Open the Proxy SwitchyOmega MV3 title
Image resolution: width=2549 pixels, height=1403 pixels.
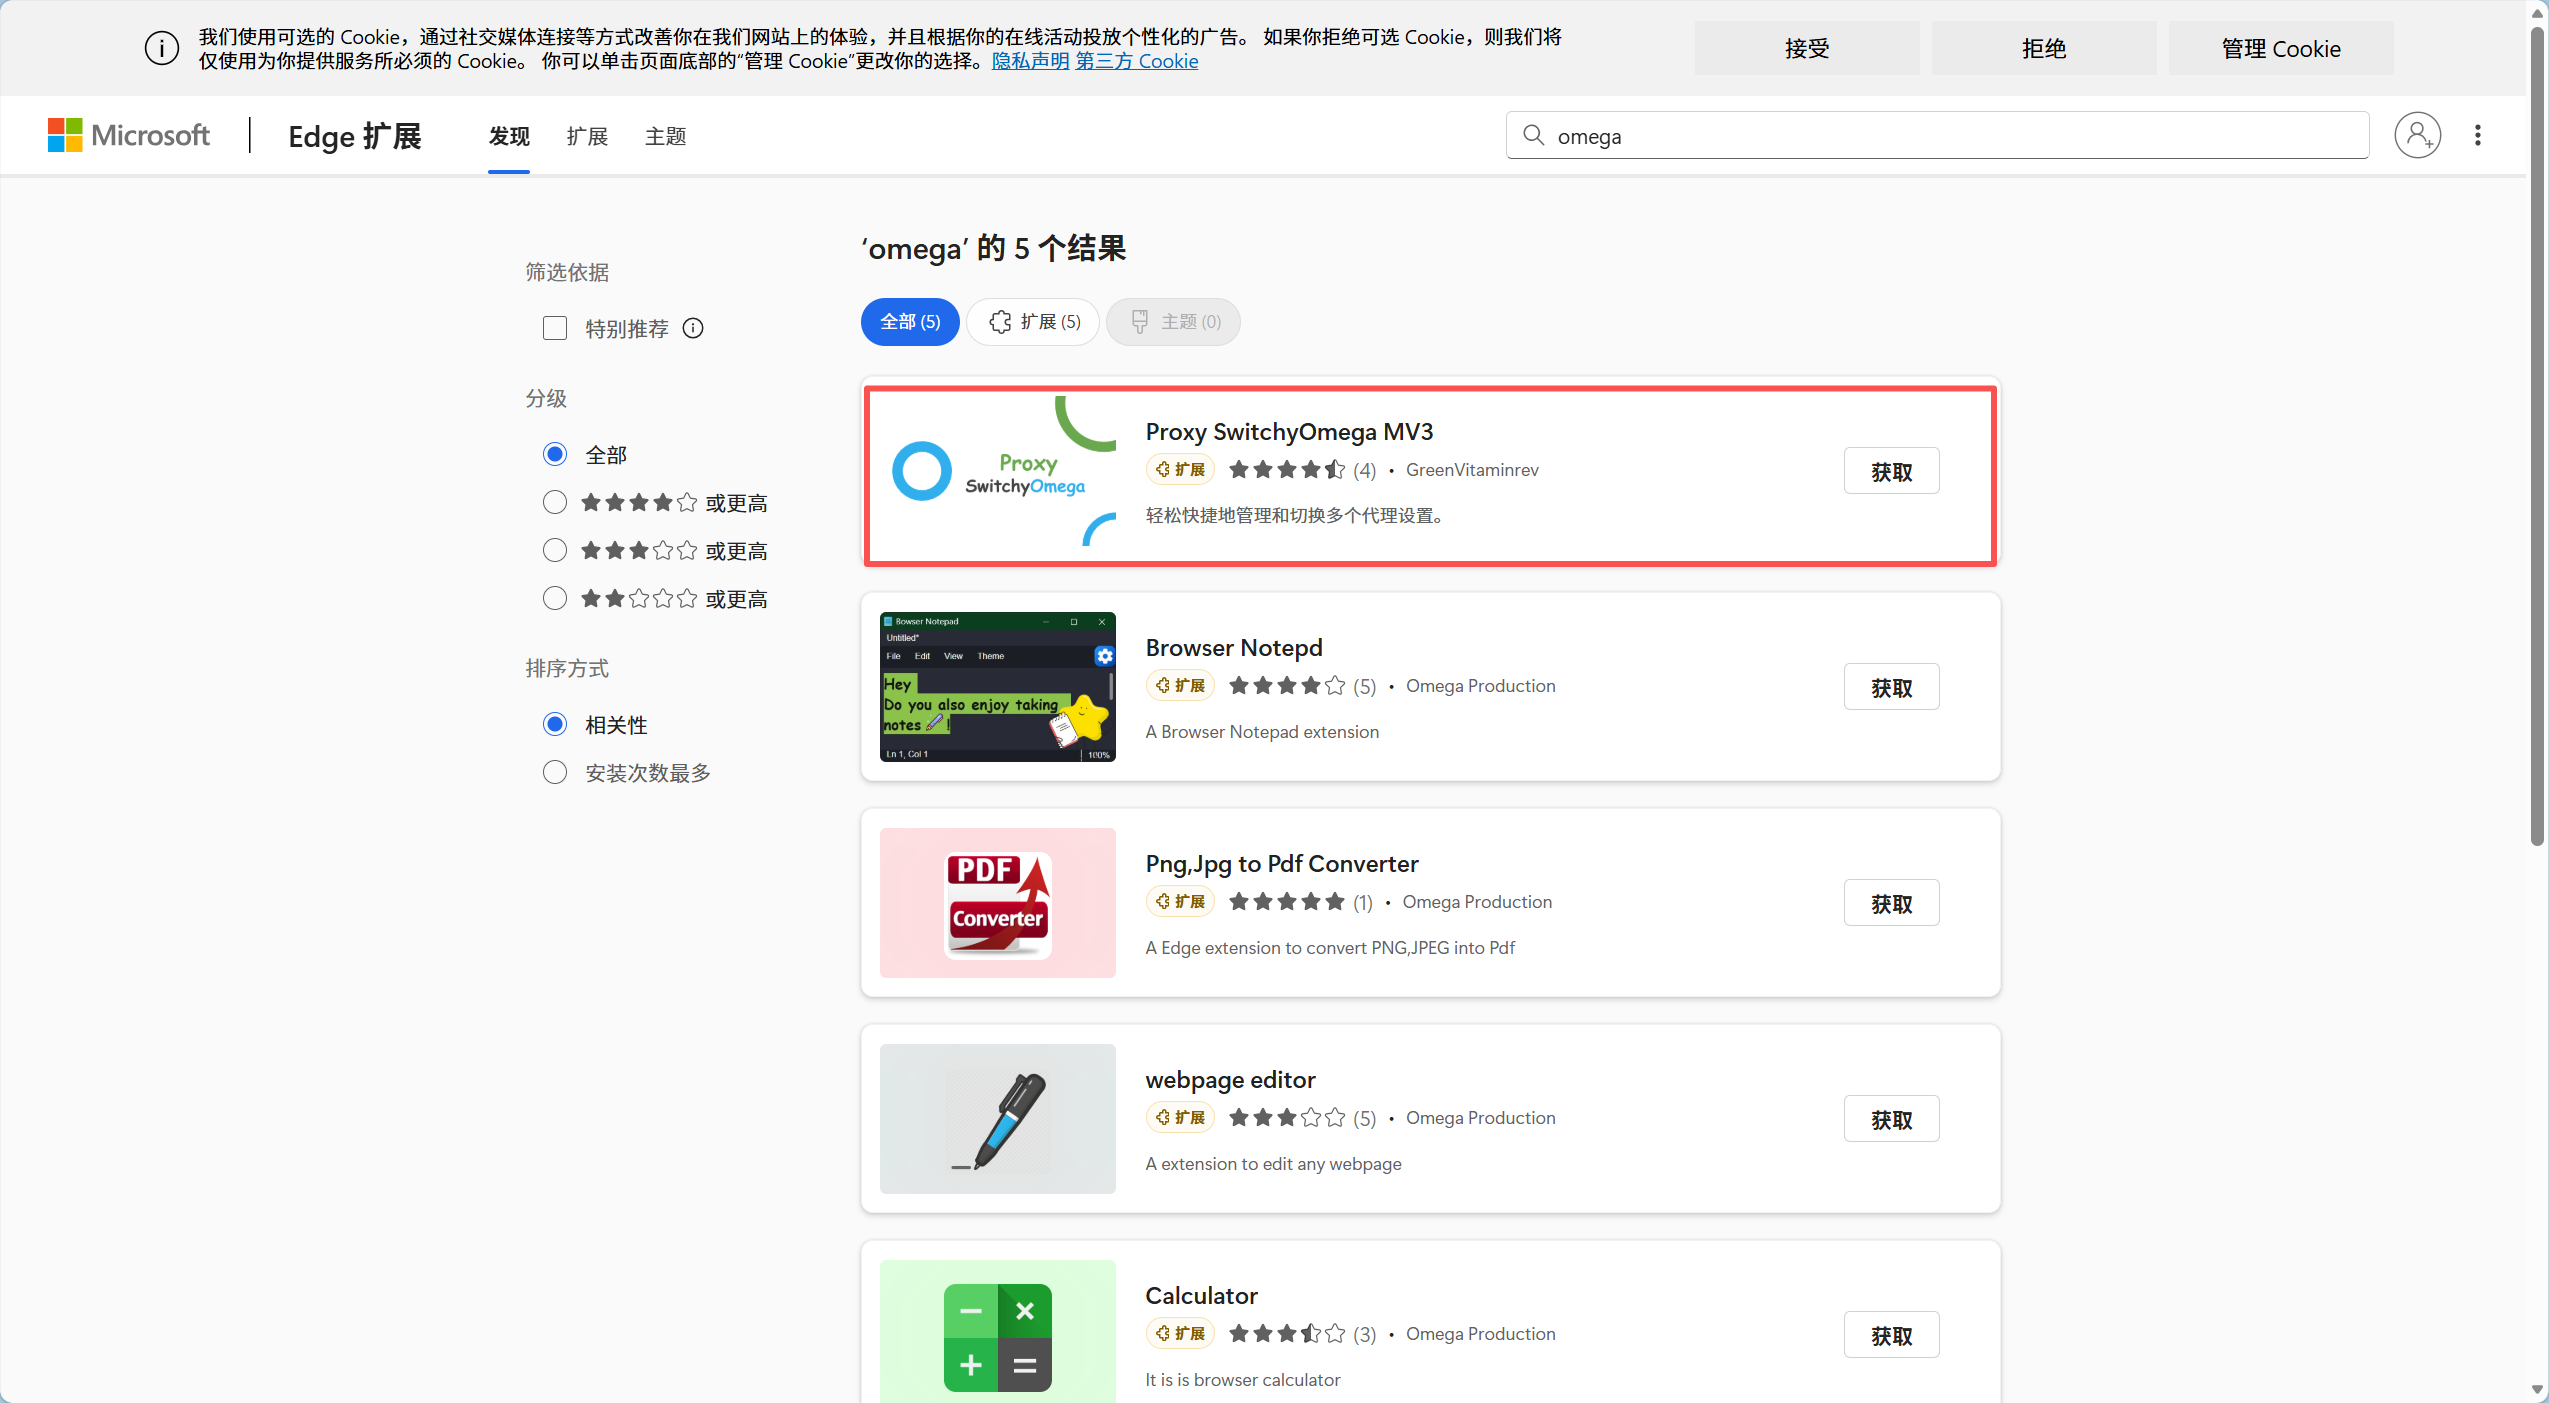click(1289, 431)
